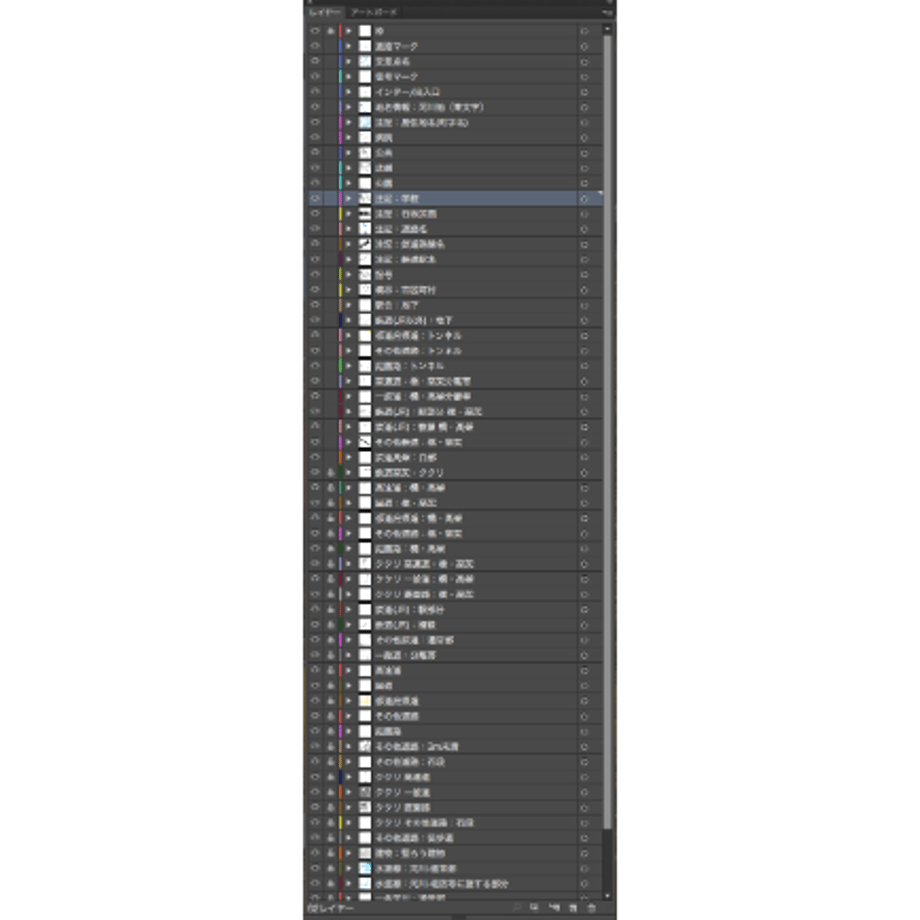This screenshot has height=920, width=920.
Task: Hide the その他道路：2m未満 layer
Action: tap(315, 746)
